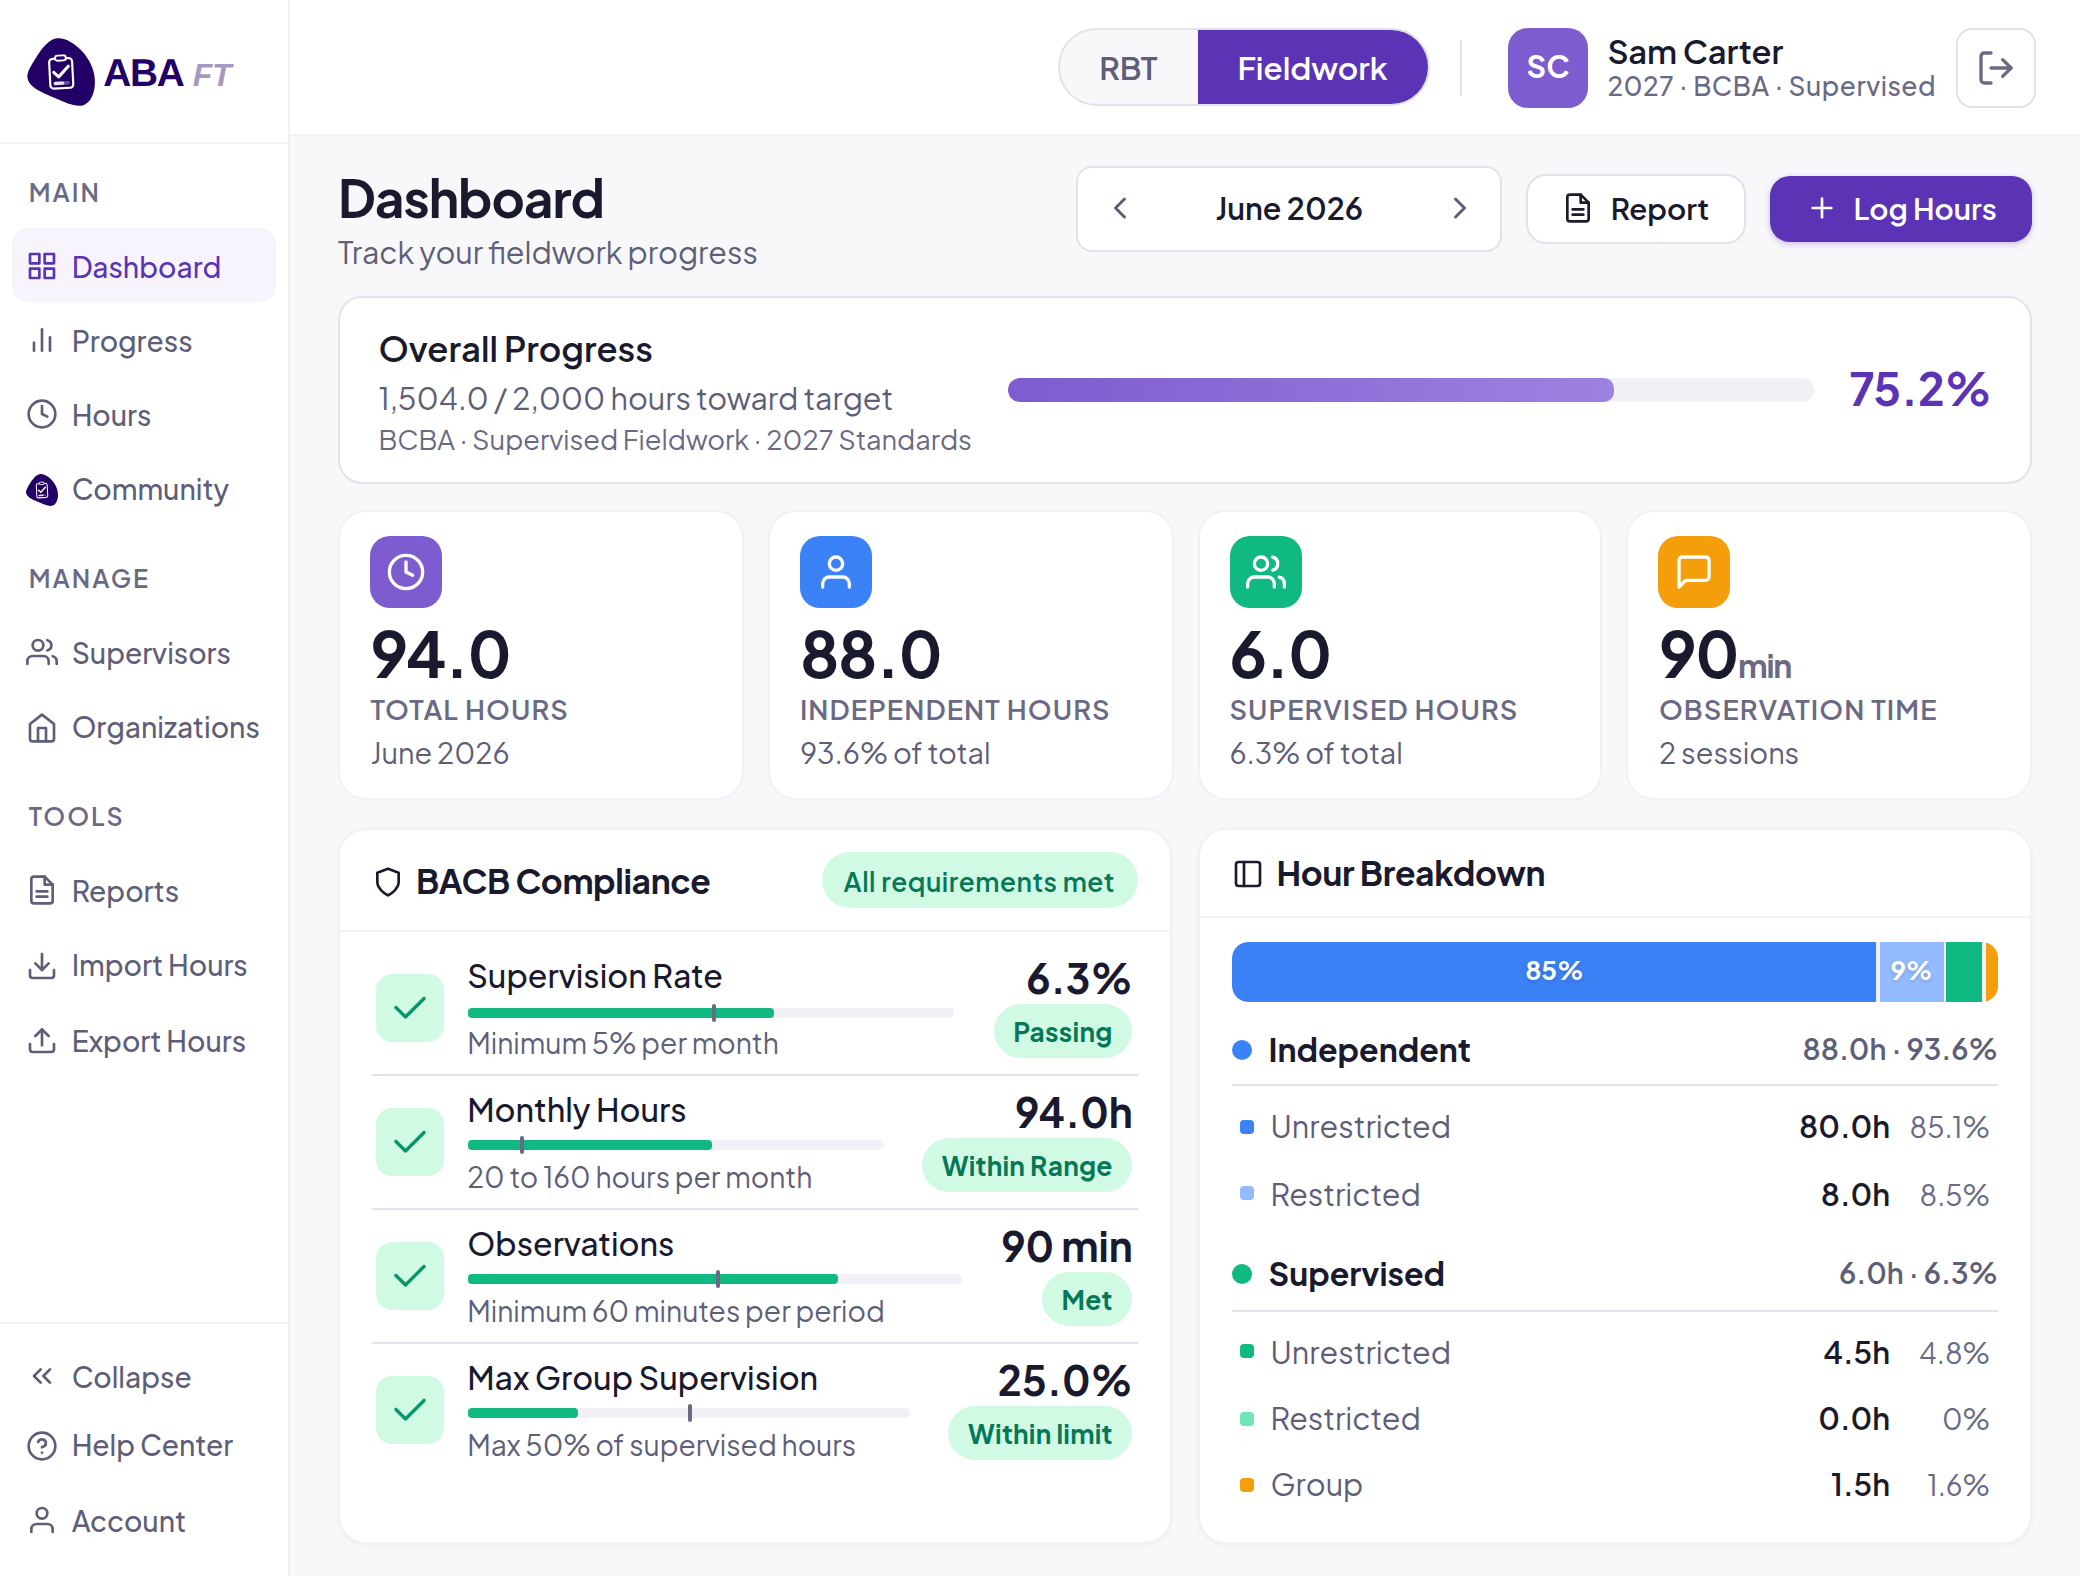Click the Report button
The height and width of the screenshot is (1576, 2080).
click(1635, 209)
